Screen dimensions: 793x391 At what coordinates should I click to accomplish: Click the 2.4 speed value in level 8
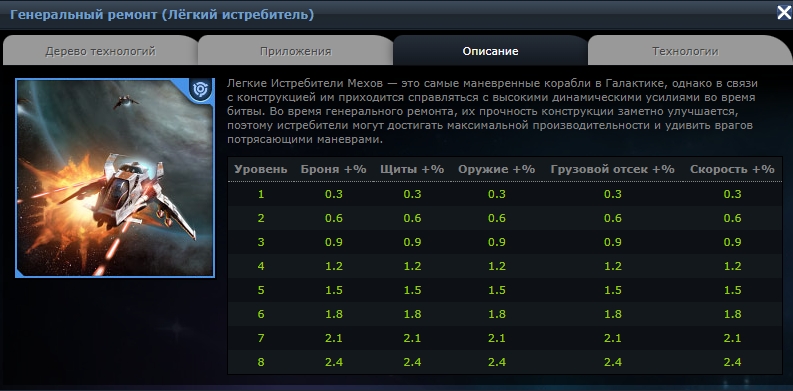click(732, 362)
